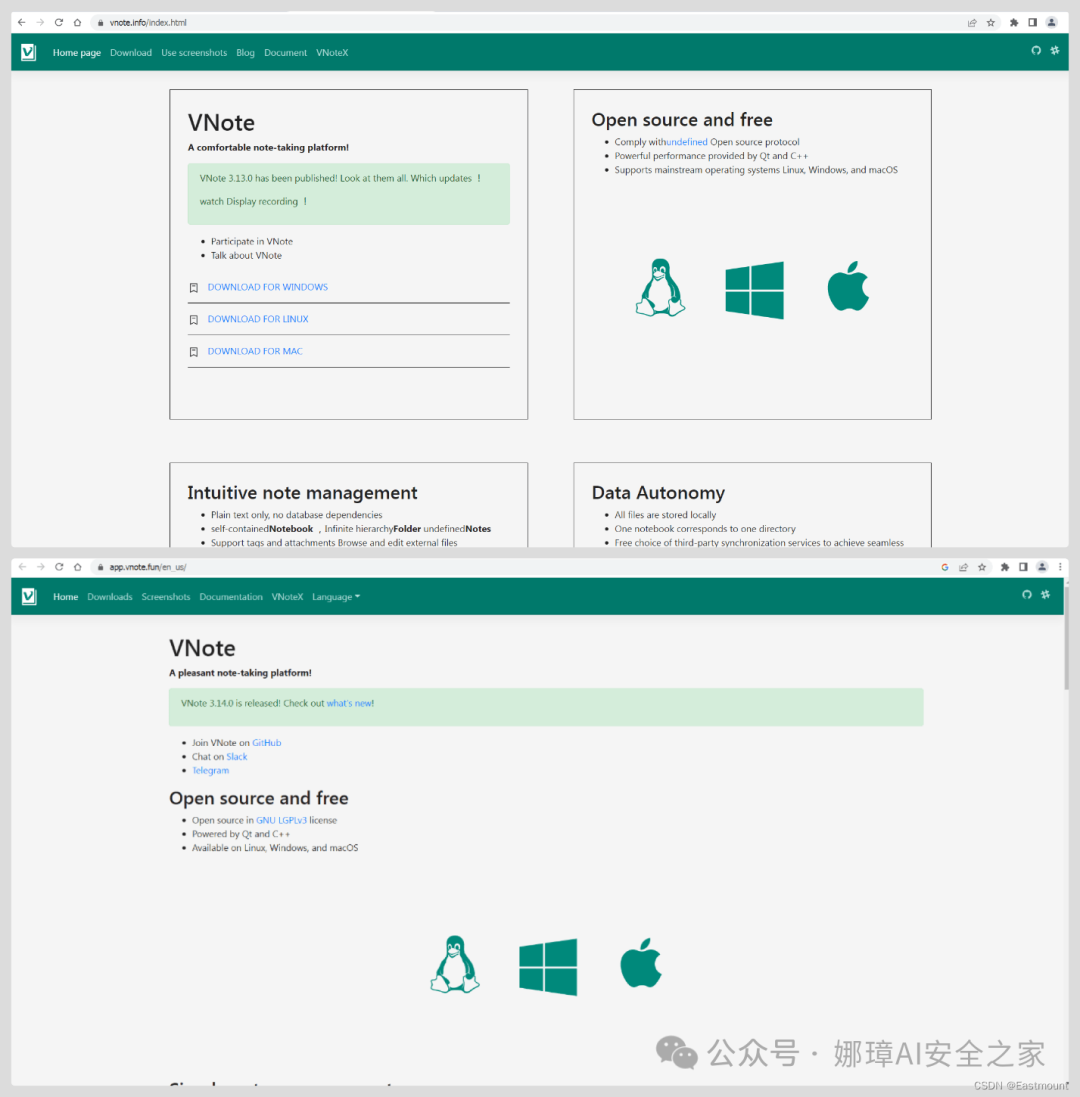This screenshot has height=1097, width=1080.
Task: Bookmark the vnote.info page with star icon
Action: (x=990, y=22)
